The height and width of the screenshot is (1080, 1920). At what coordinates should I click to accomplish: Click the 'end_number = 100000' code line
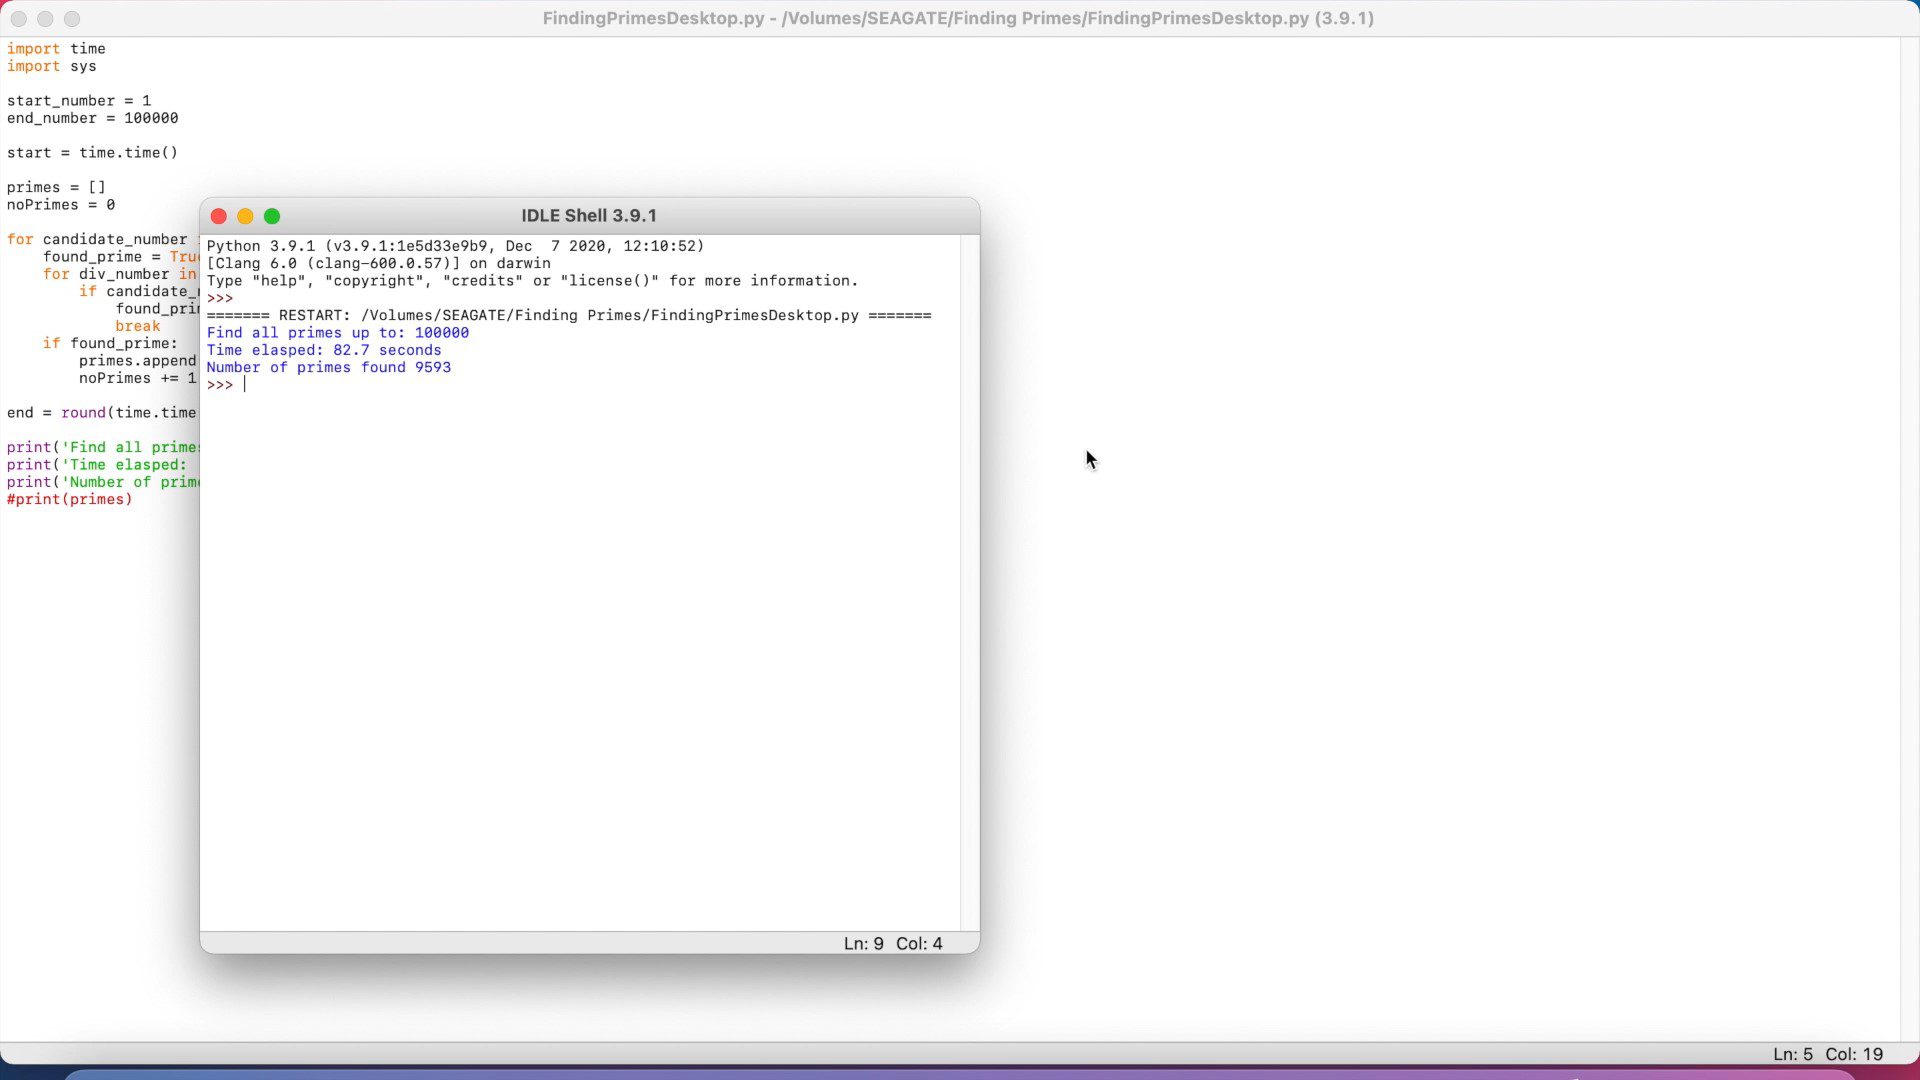click(93, 118)
